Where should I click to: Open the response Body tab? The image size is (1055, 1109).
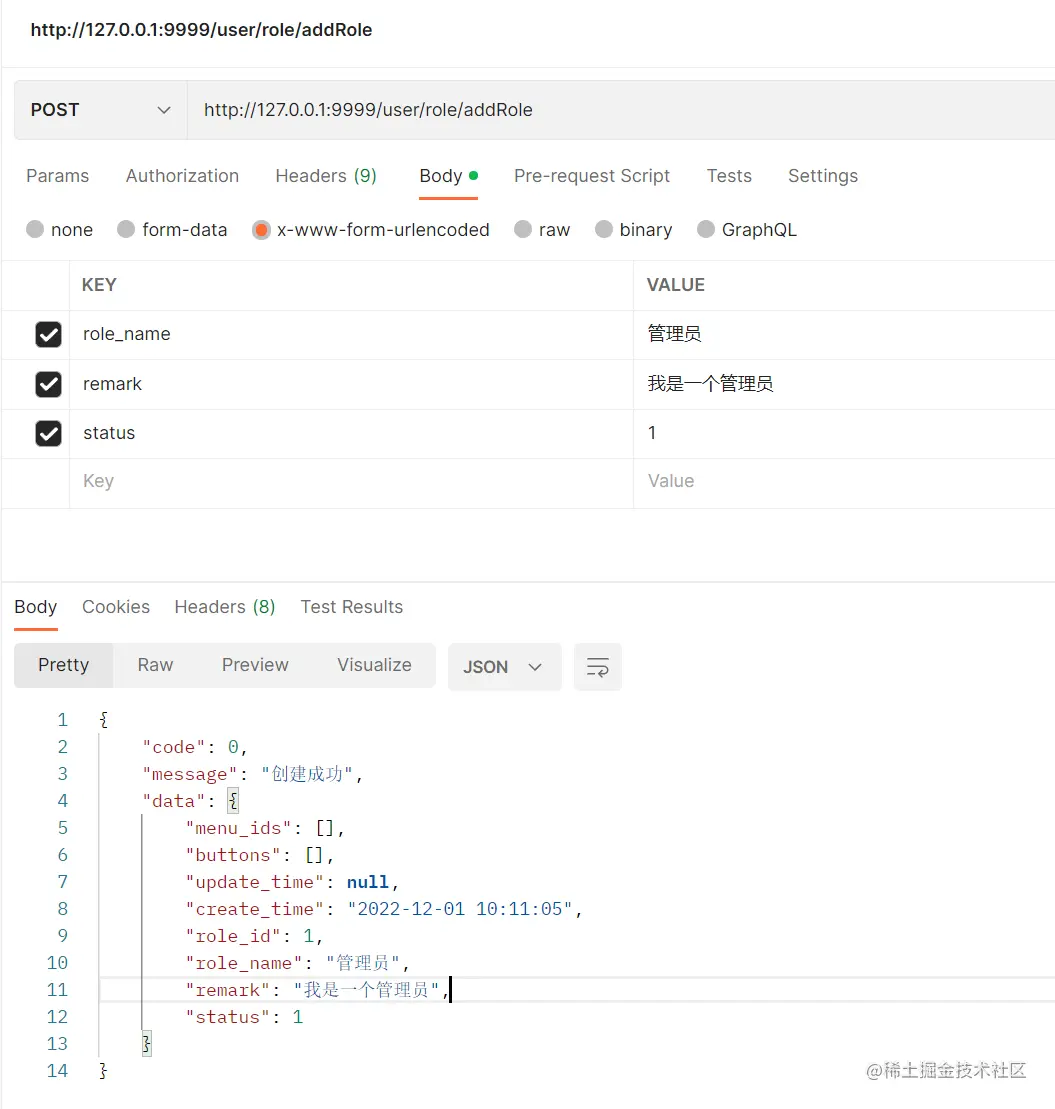[35, 607]
